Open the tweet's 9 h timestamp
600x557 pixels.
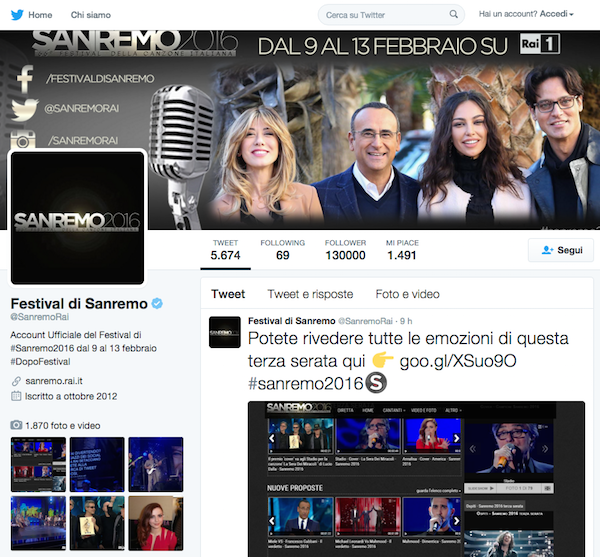[x=406, y=321]
